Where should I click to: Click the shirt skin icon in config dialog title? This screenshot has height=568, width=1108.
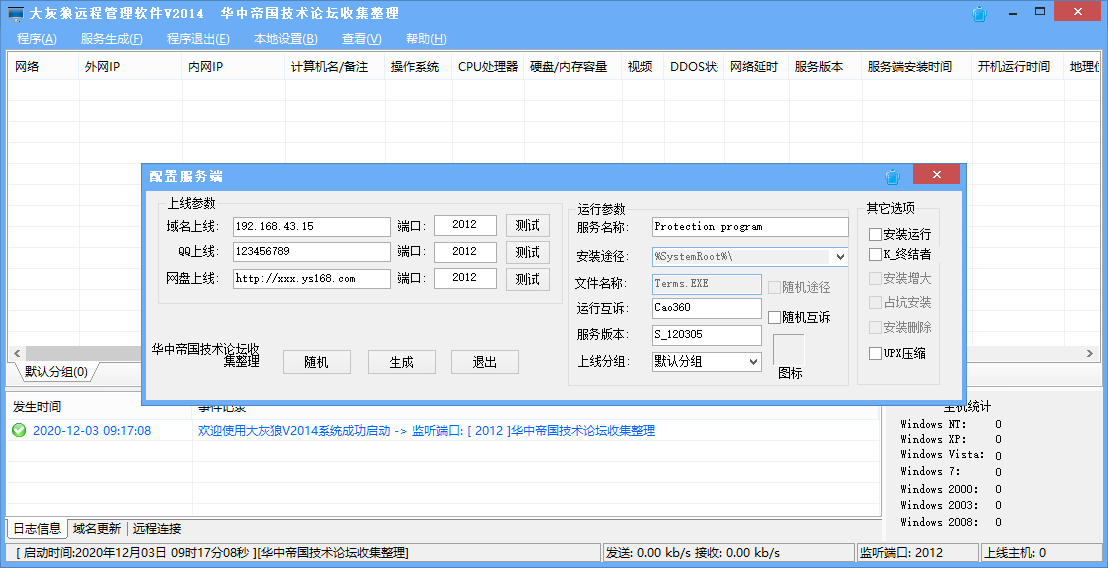[x=892, y=176]
